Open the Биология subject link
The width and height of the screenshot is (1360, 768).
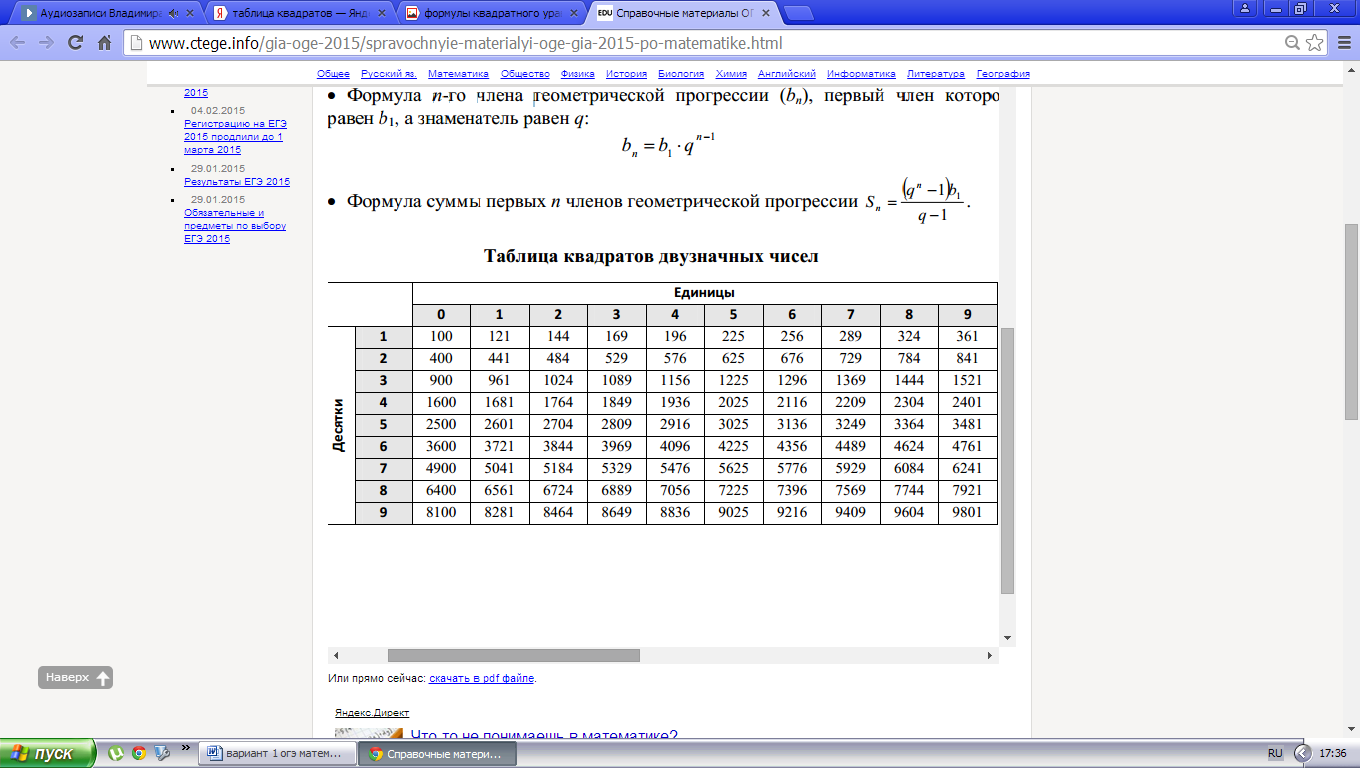pyautogui.click(x=681, y=74)
